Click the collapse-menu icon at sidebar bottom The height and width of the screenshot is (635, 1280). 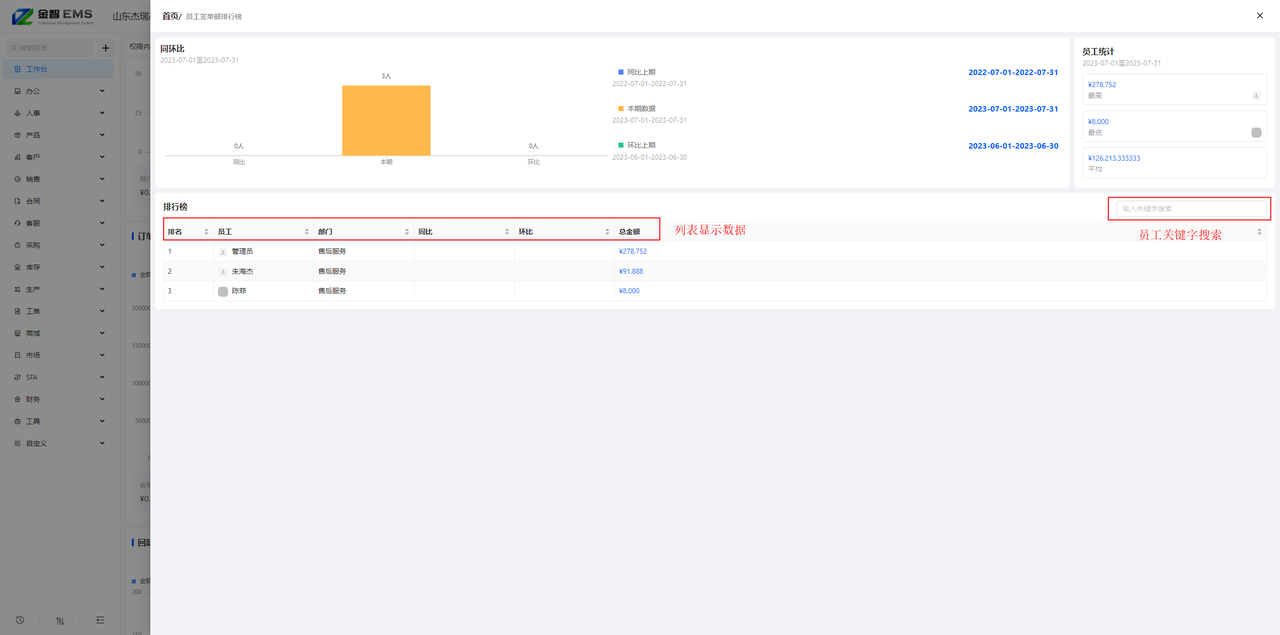(x=100, y=620)
